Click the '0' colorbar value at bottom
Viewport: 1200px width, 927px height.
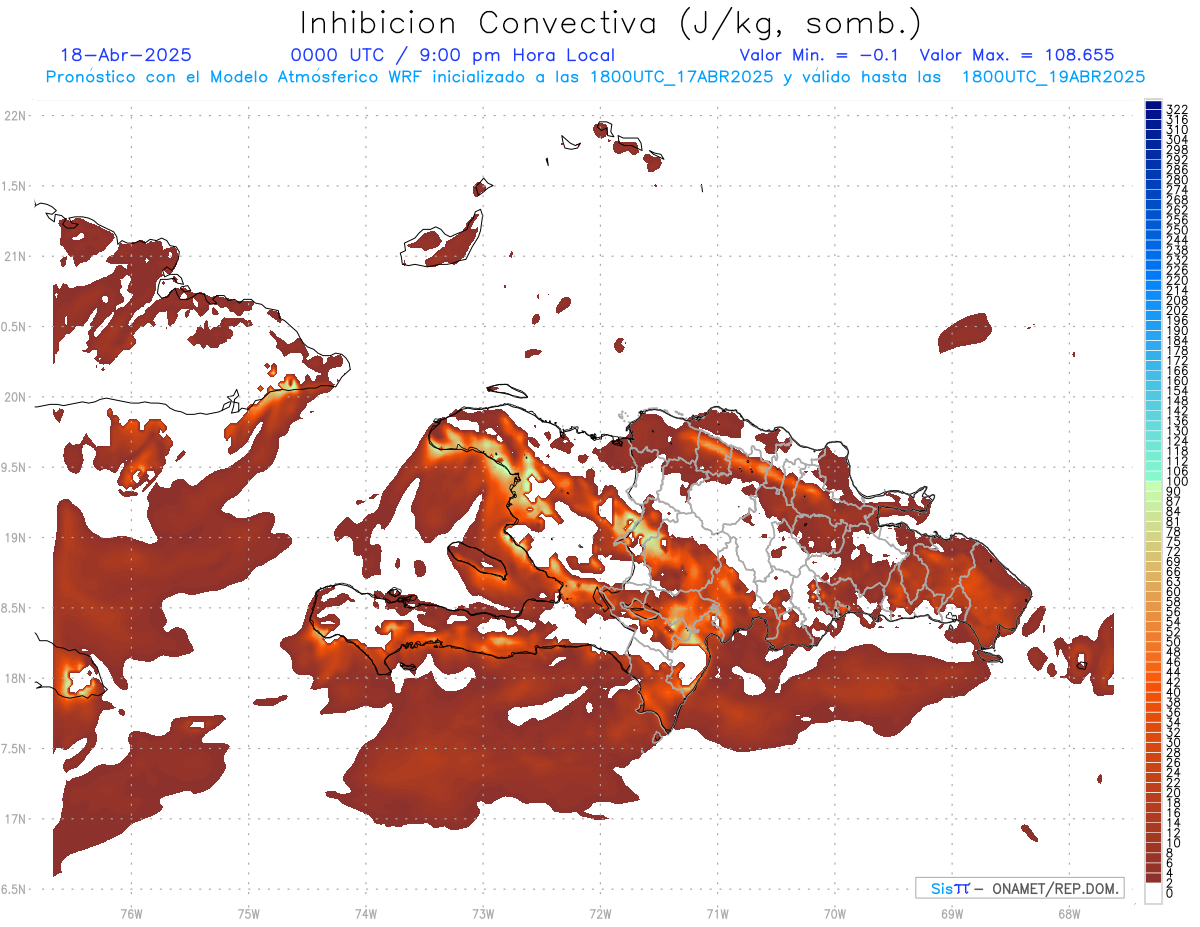pos(1169,893)
